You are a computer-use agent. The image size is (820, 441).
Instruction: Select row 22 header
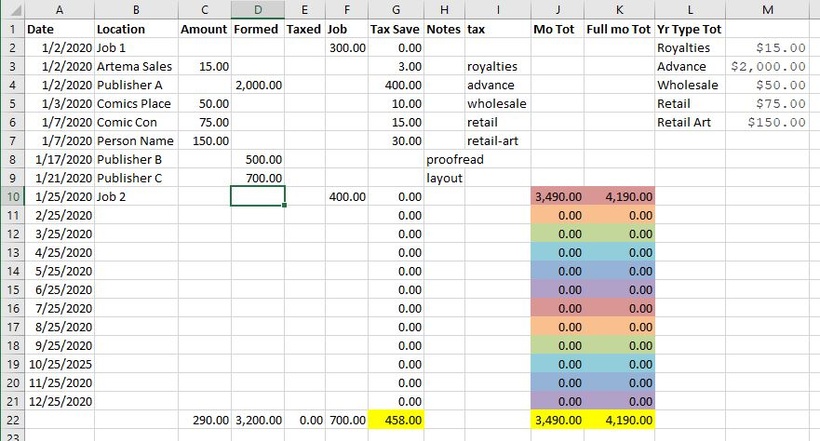13,420
